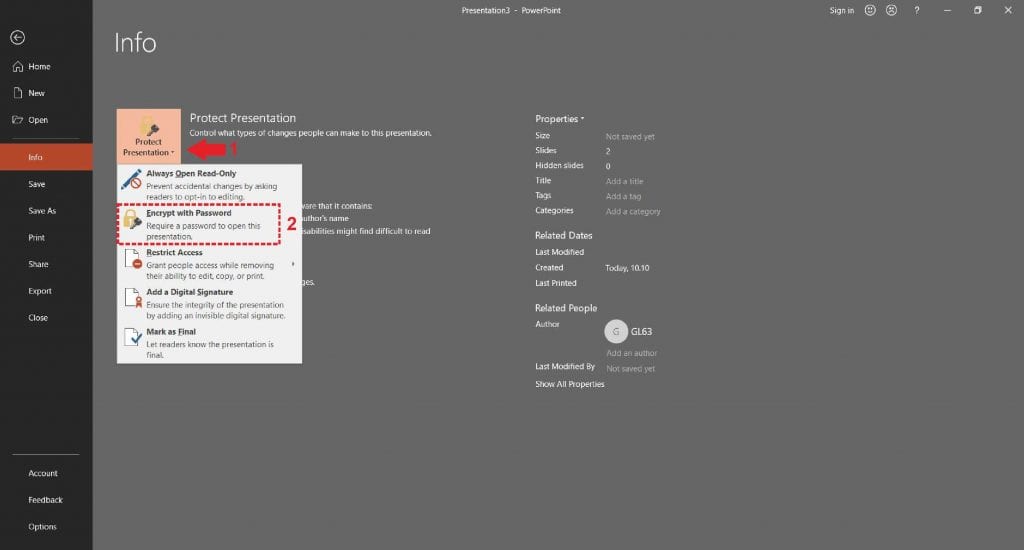Open PowerPoint Options

tap(46, 526)
